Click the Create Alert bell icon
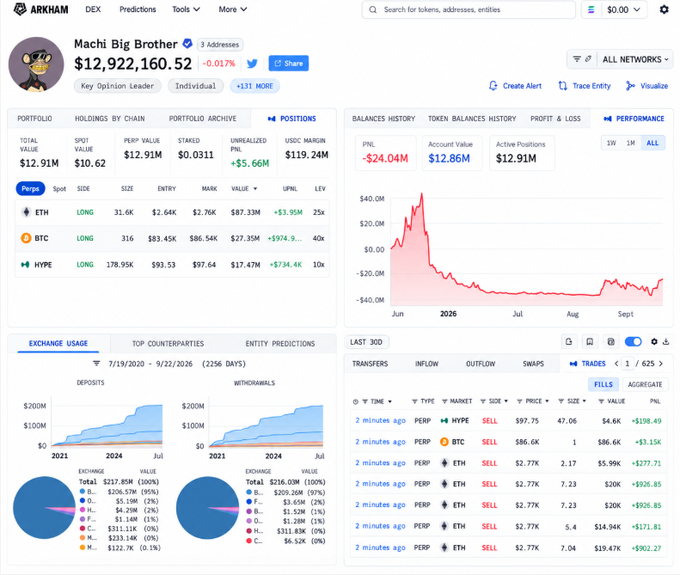The width and height of the screenshot is (680, 575). (x=493, y=86)
